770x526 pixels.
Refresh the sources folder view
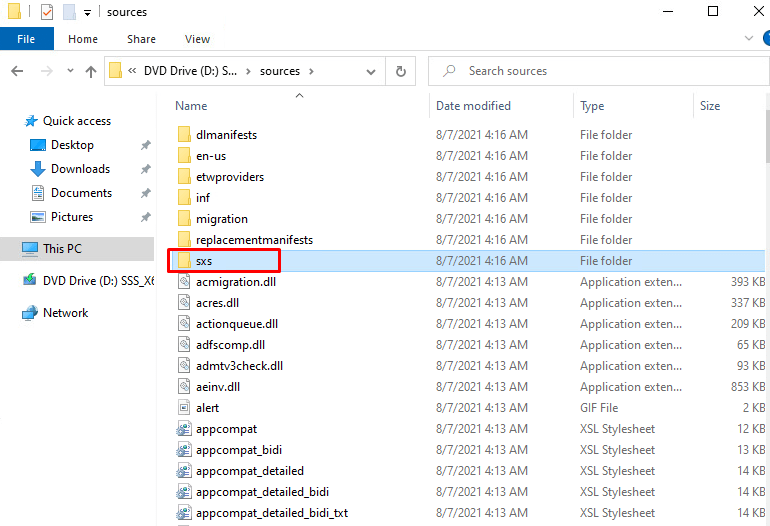pyautogui.click(x=401, y=71)
